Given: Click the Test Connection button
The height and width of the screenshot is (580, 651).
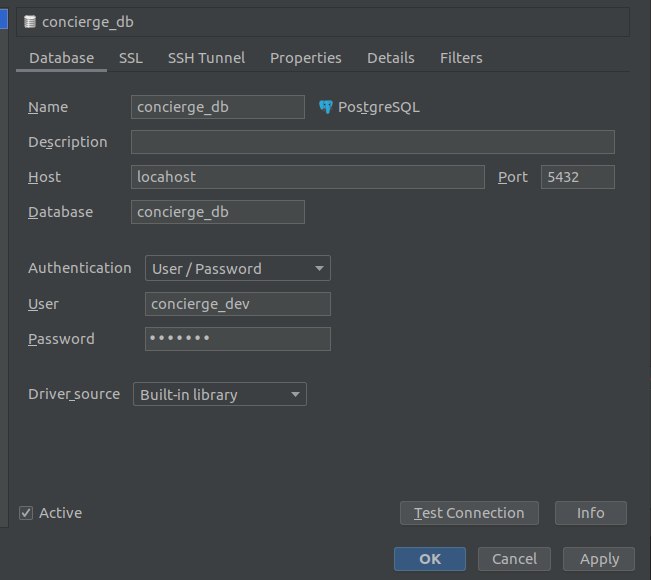Looking at the screenshot, I should 469,513.
